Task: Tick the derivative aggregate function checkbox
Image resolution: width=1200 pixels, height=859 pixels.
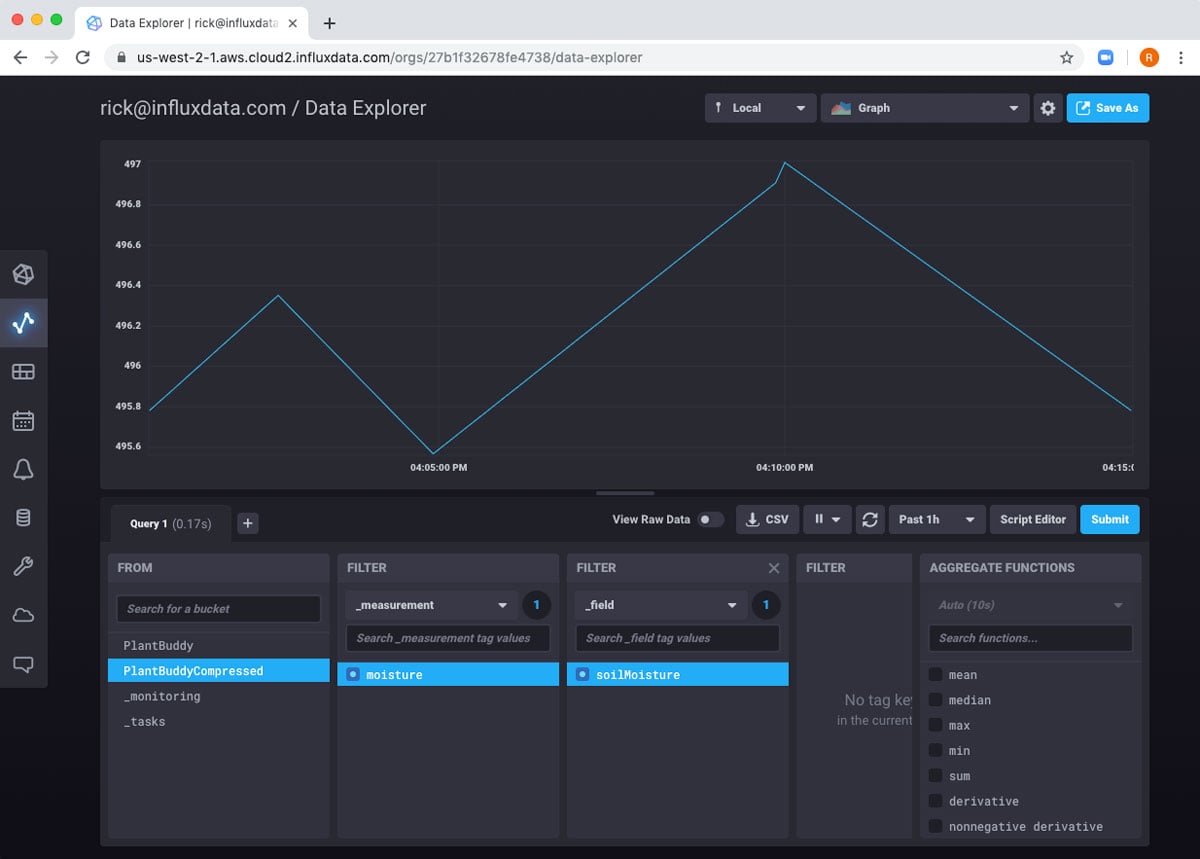Action: click(935, 801)
